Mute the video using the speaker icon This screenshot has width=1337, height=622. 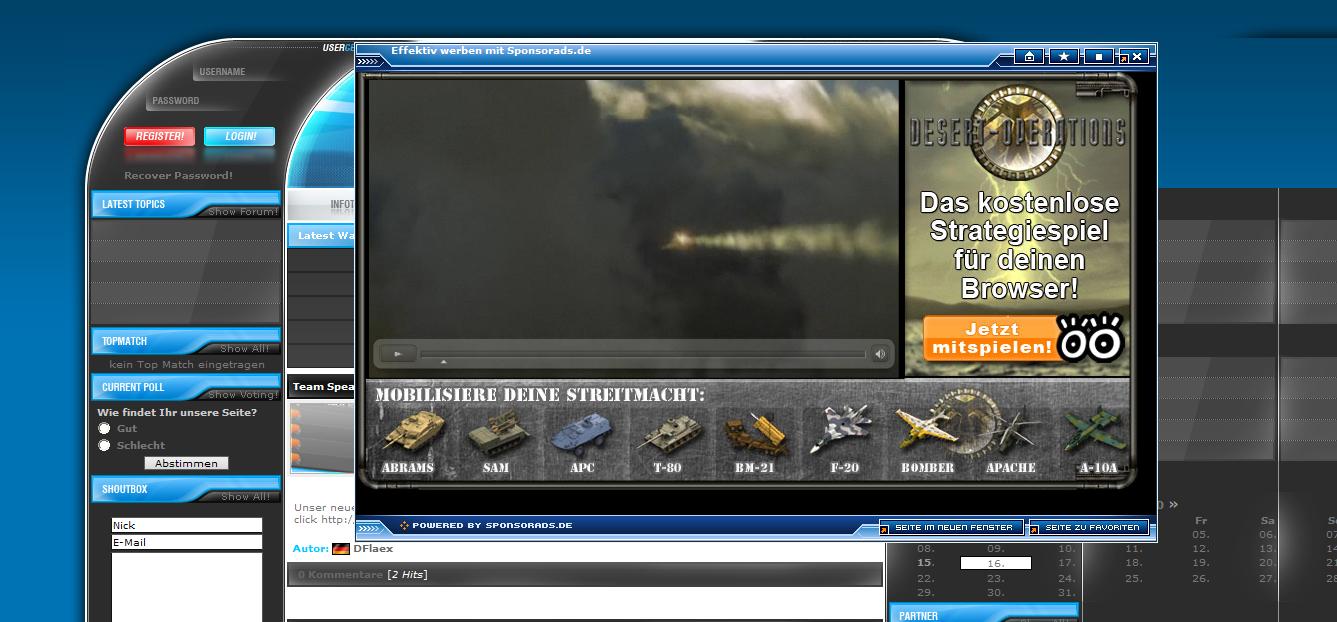coord(880,354)
